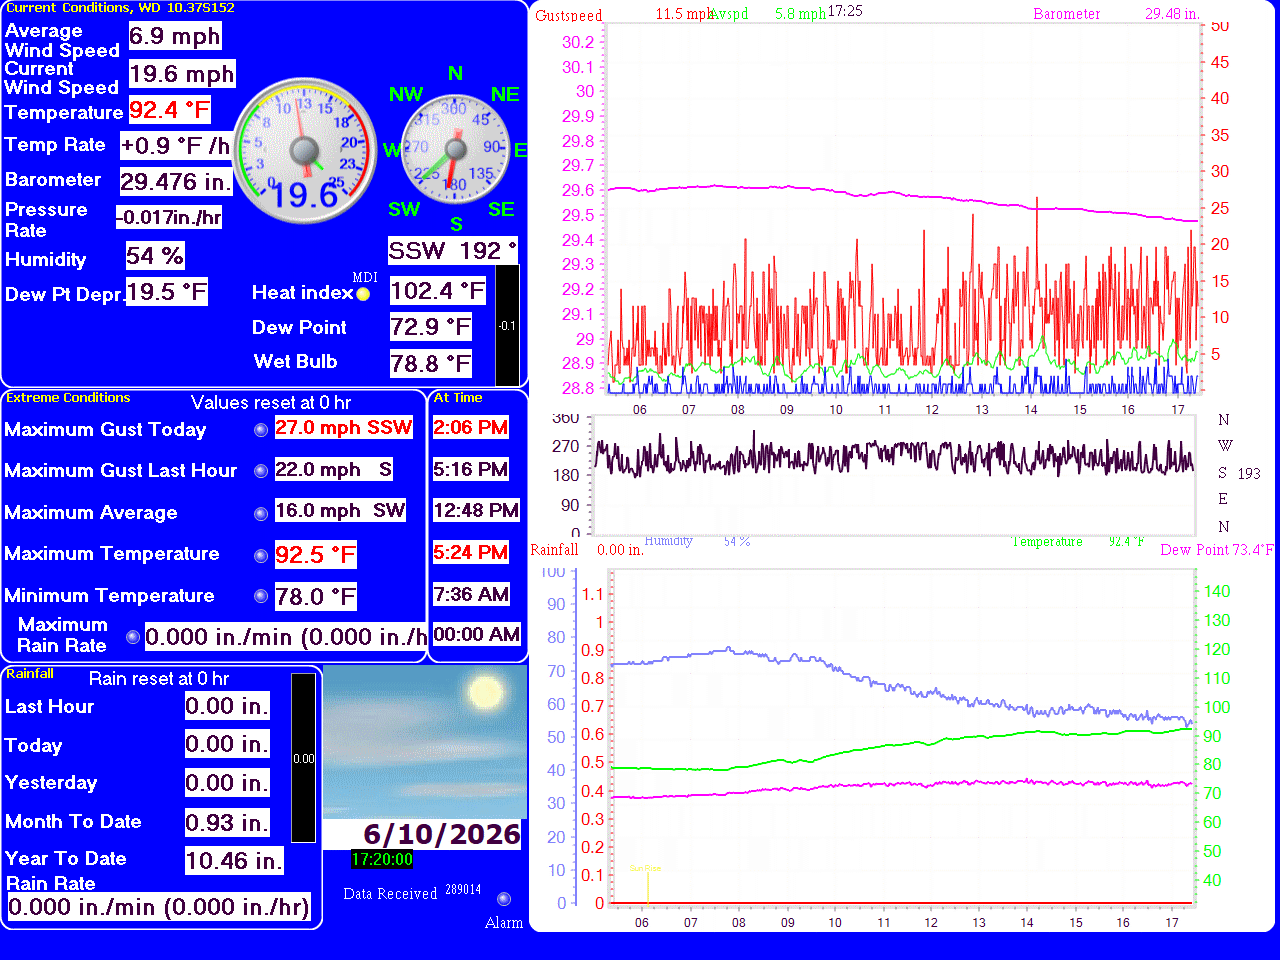Select the 5:16 PM time entry
Screen dimensions: 1280x960
click(x=471, y=469)
